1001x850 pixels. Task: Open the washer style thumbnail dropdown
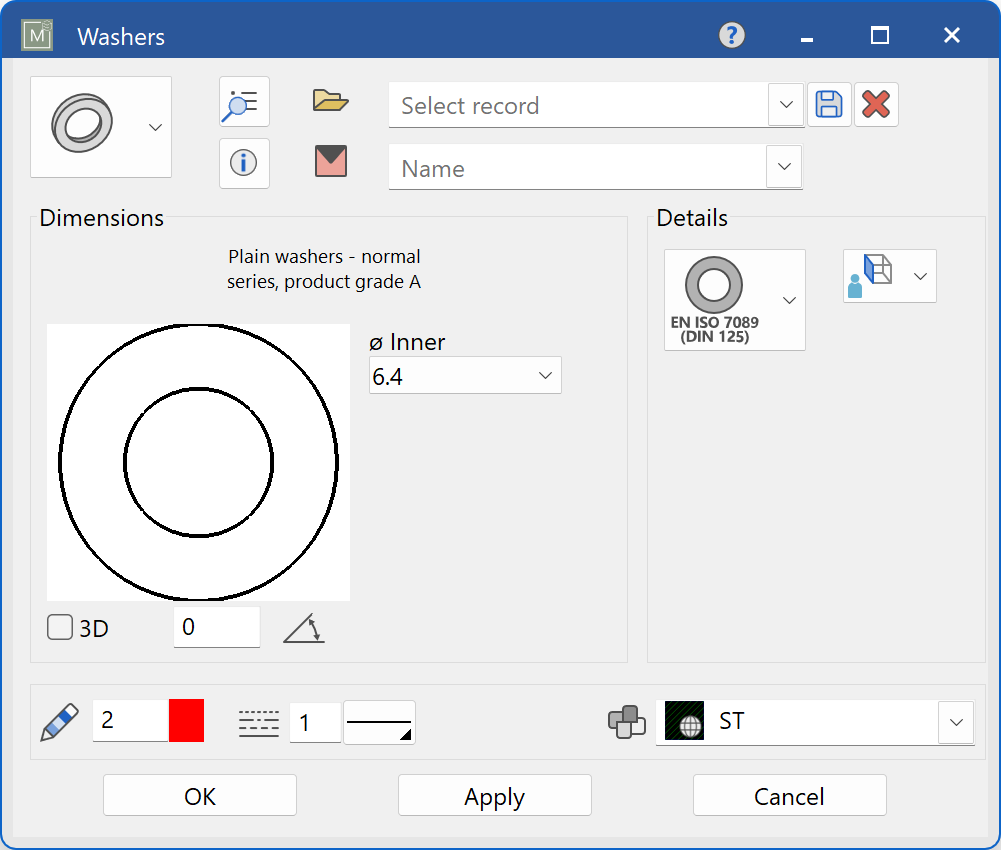click(x=155, y=127)
